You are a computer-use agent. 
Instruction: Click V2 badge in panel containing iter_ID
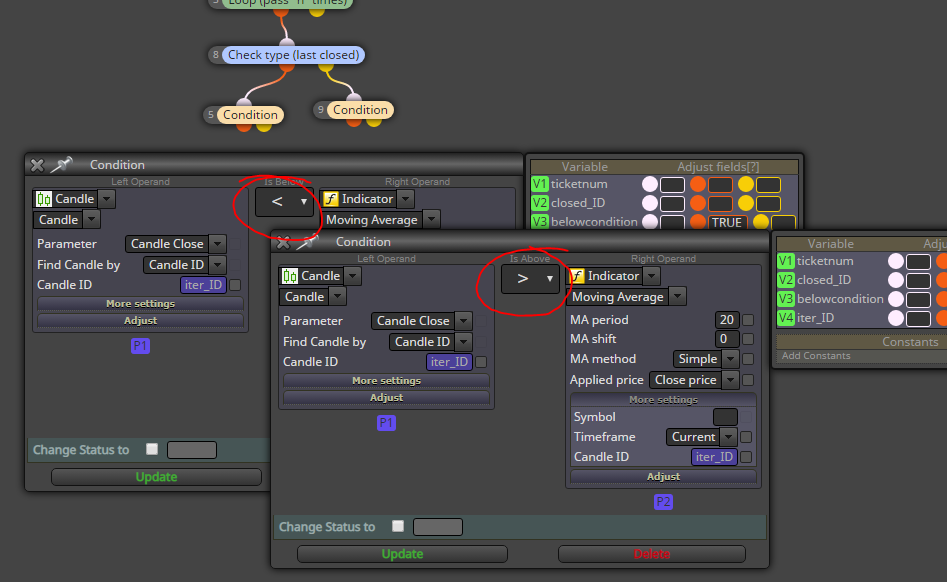[x=786, y=280]
